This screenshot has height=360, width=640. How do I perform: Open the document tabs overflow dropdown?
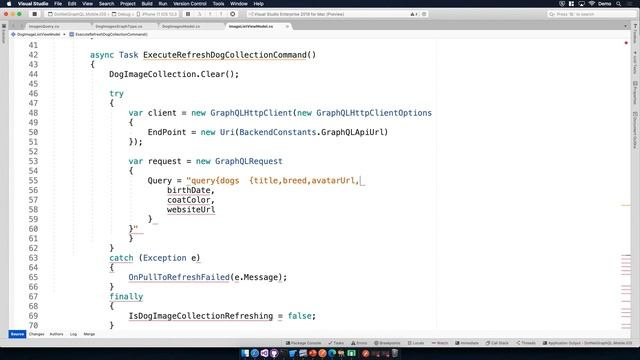pos(626,26)
